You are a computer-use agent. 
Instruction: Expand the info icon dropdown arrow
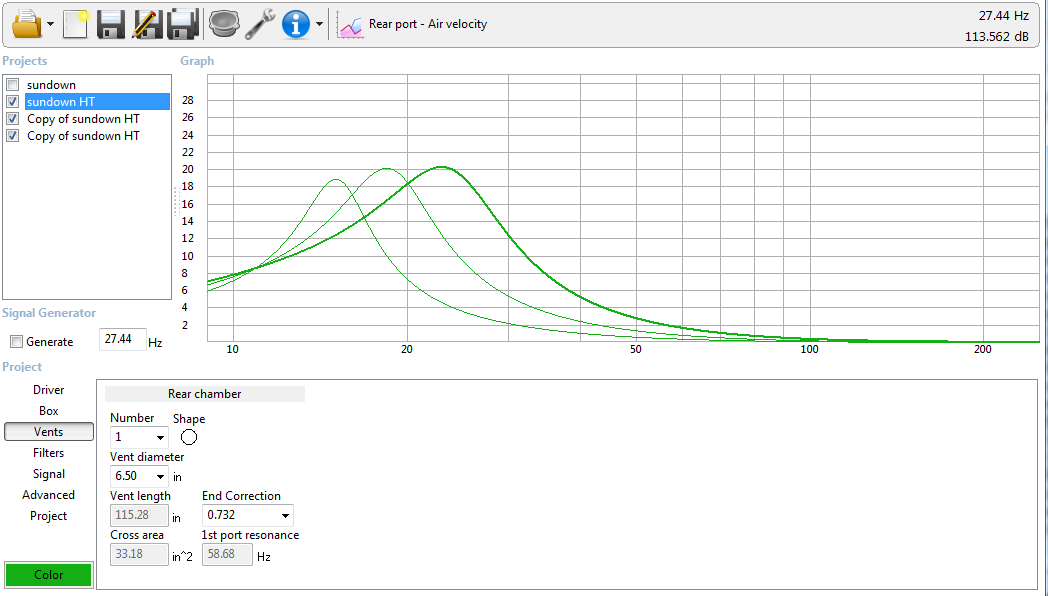319,25
